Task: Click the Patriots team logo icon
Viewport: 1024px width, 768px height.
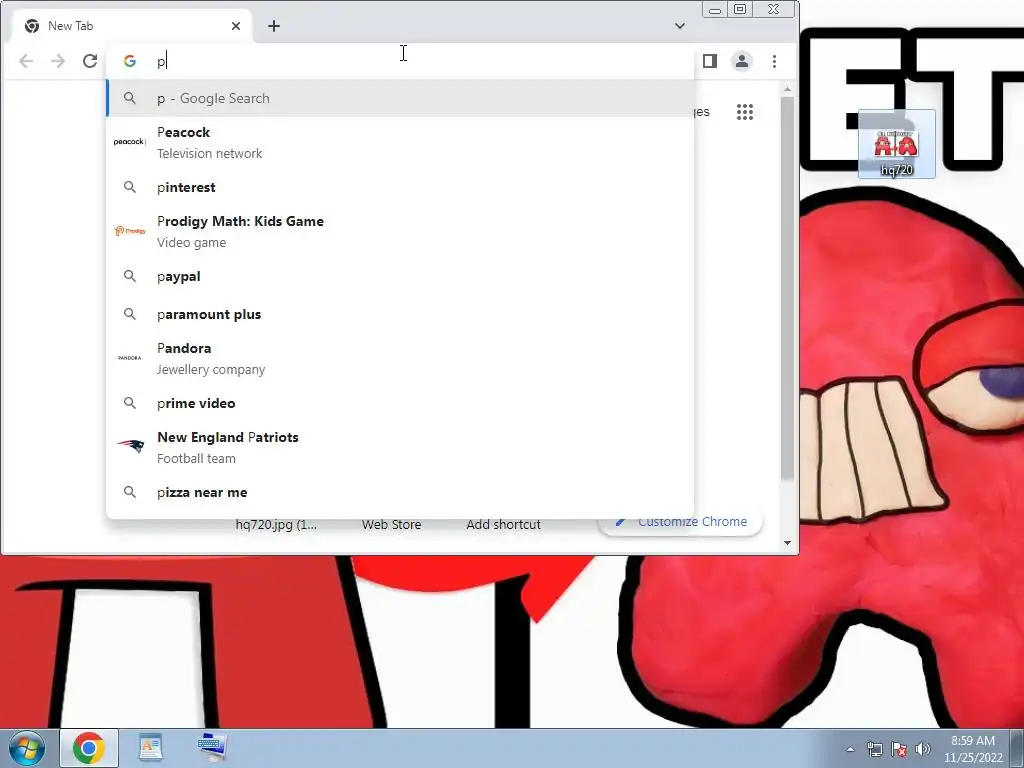Action: click(131, 446)
